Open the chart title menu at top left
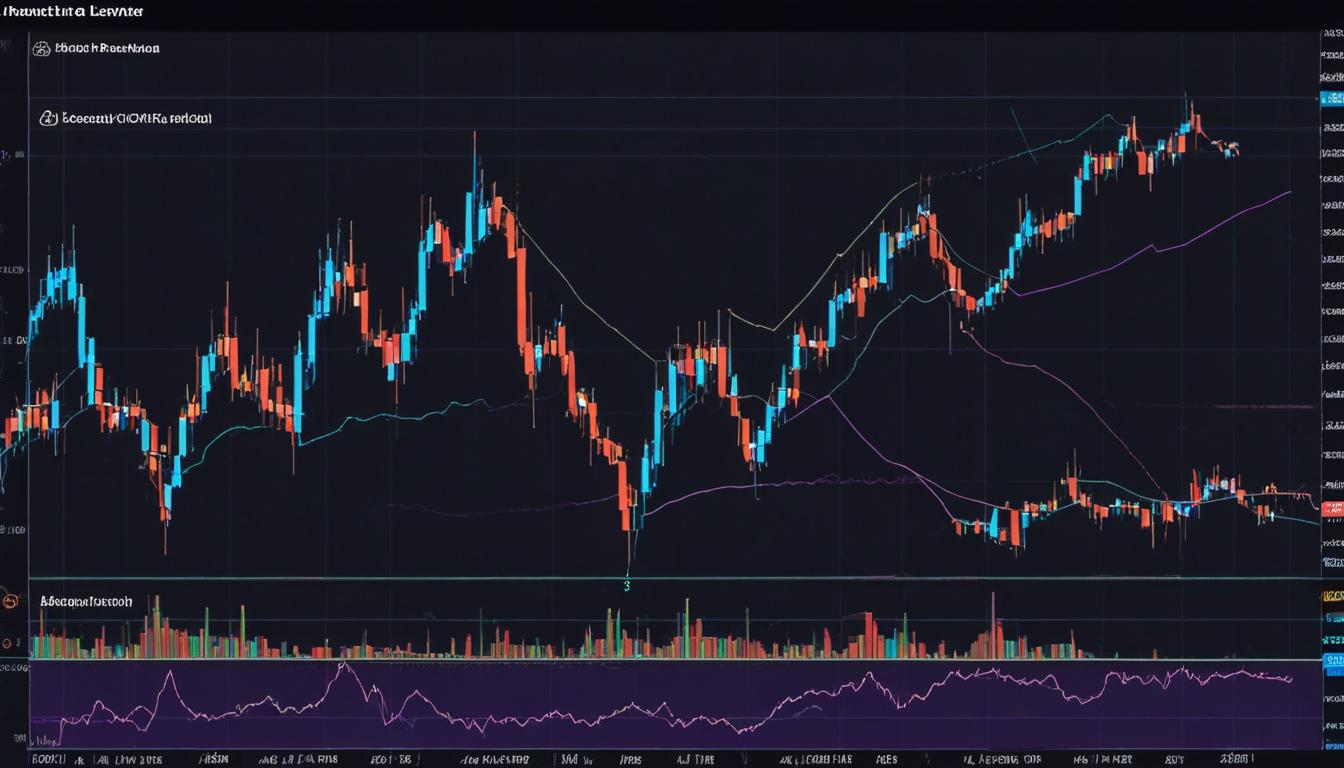This screenshot has height=768, width=1344. (x=70, y=11)
